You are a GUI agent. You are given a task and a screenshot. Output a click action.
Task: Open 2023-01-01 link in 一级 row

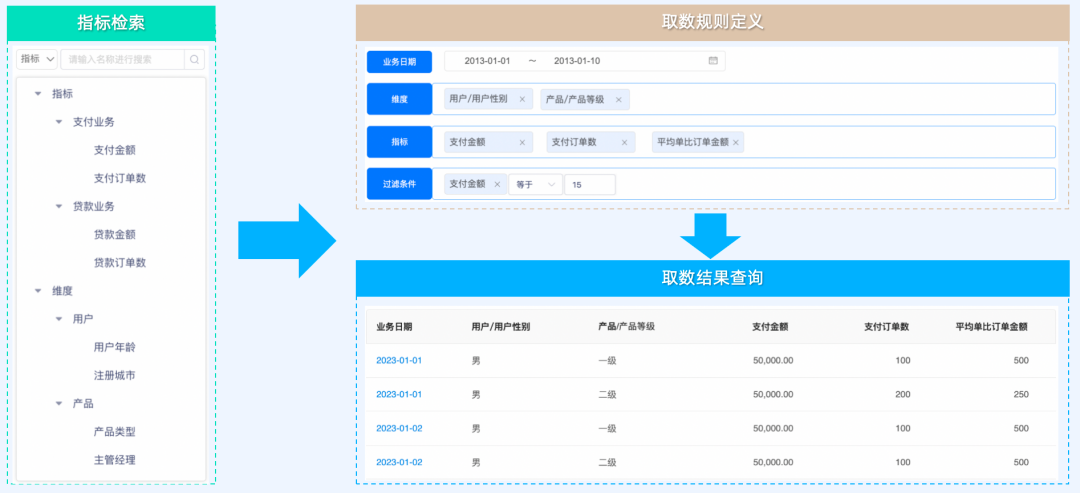[x=399, y=360]
